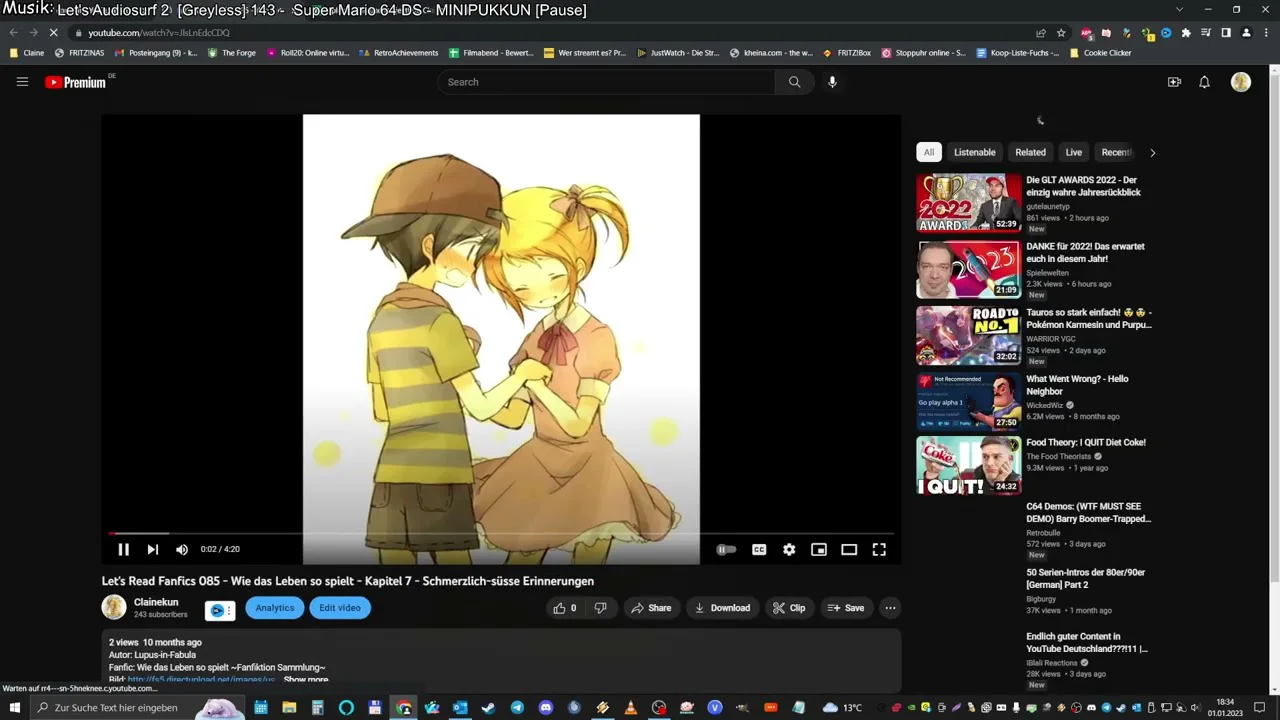1280x720 pixels.
Task: Open C64 Demos Barry Boomer video title
Action: (1089, 513)
